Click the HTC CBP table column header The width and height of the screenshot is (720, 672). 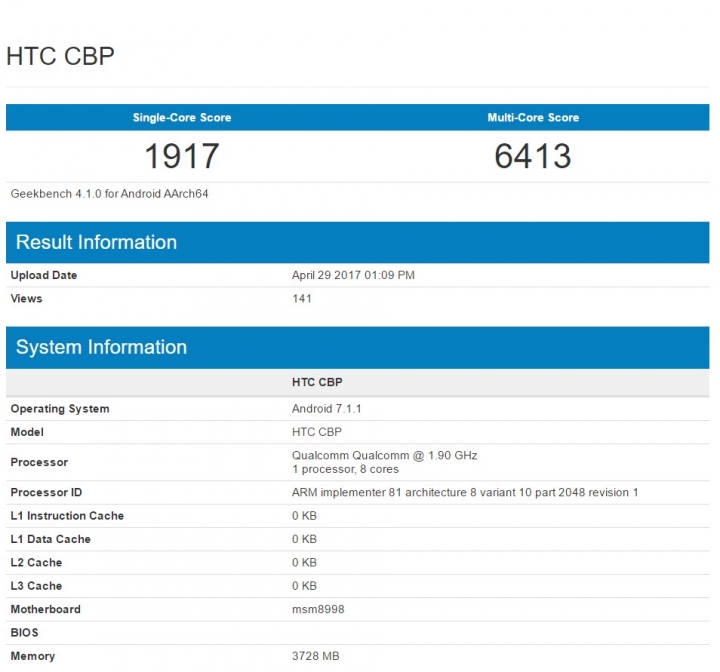click(317, 382)
